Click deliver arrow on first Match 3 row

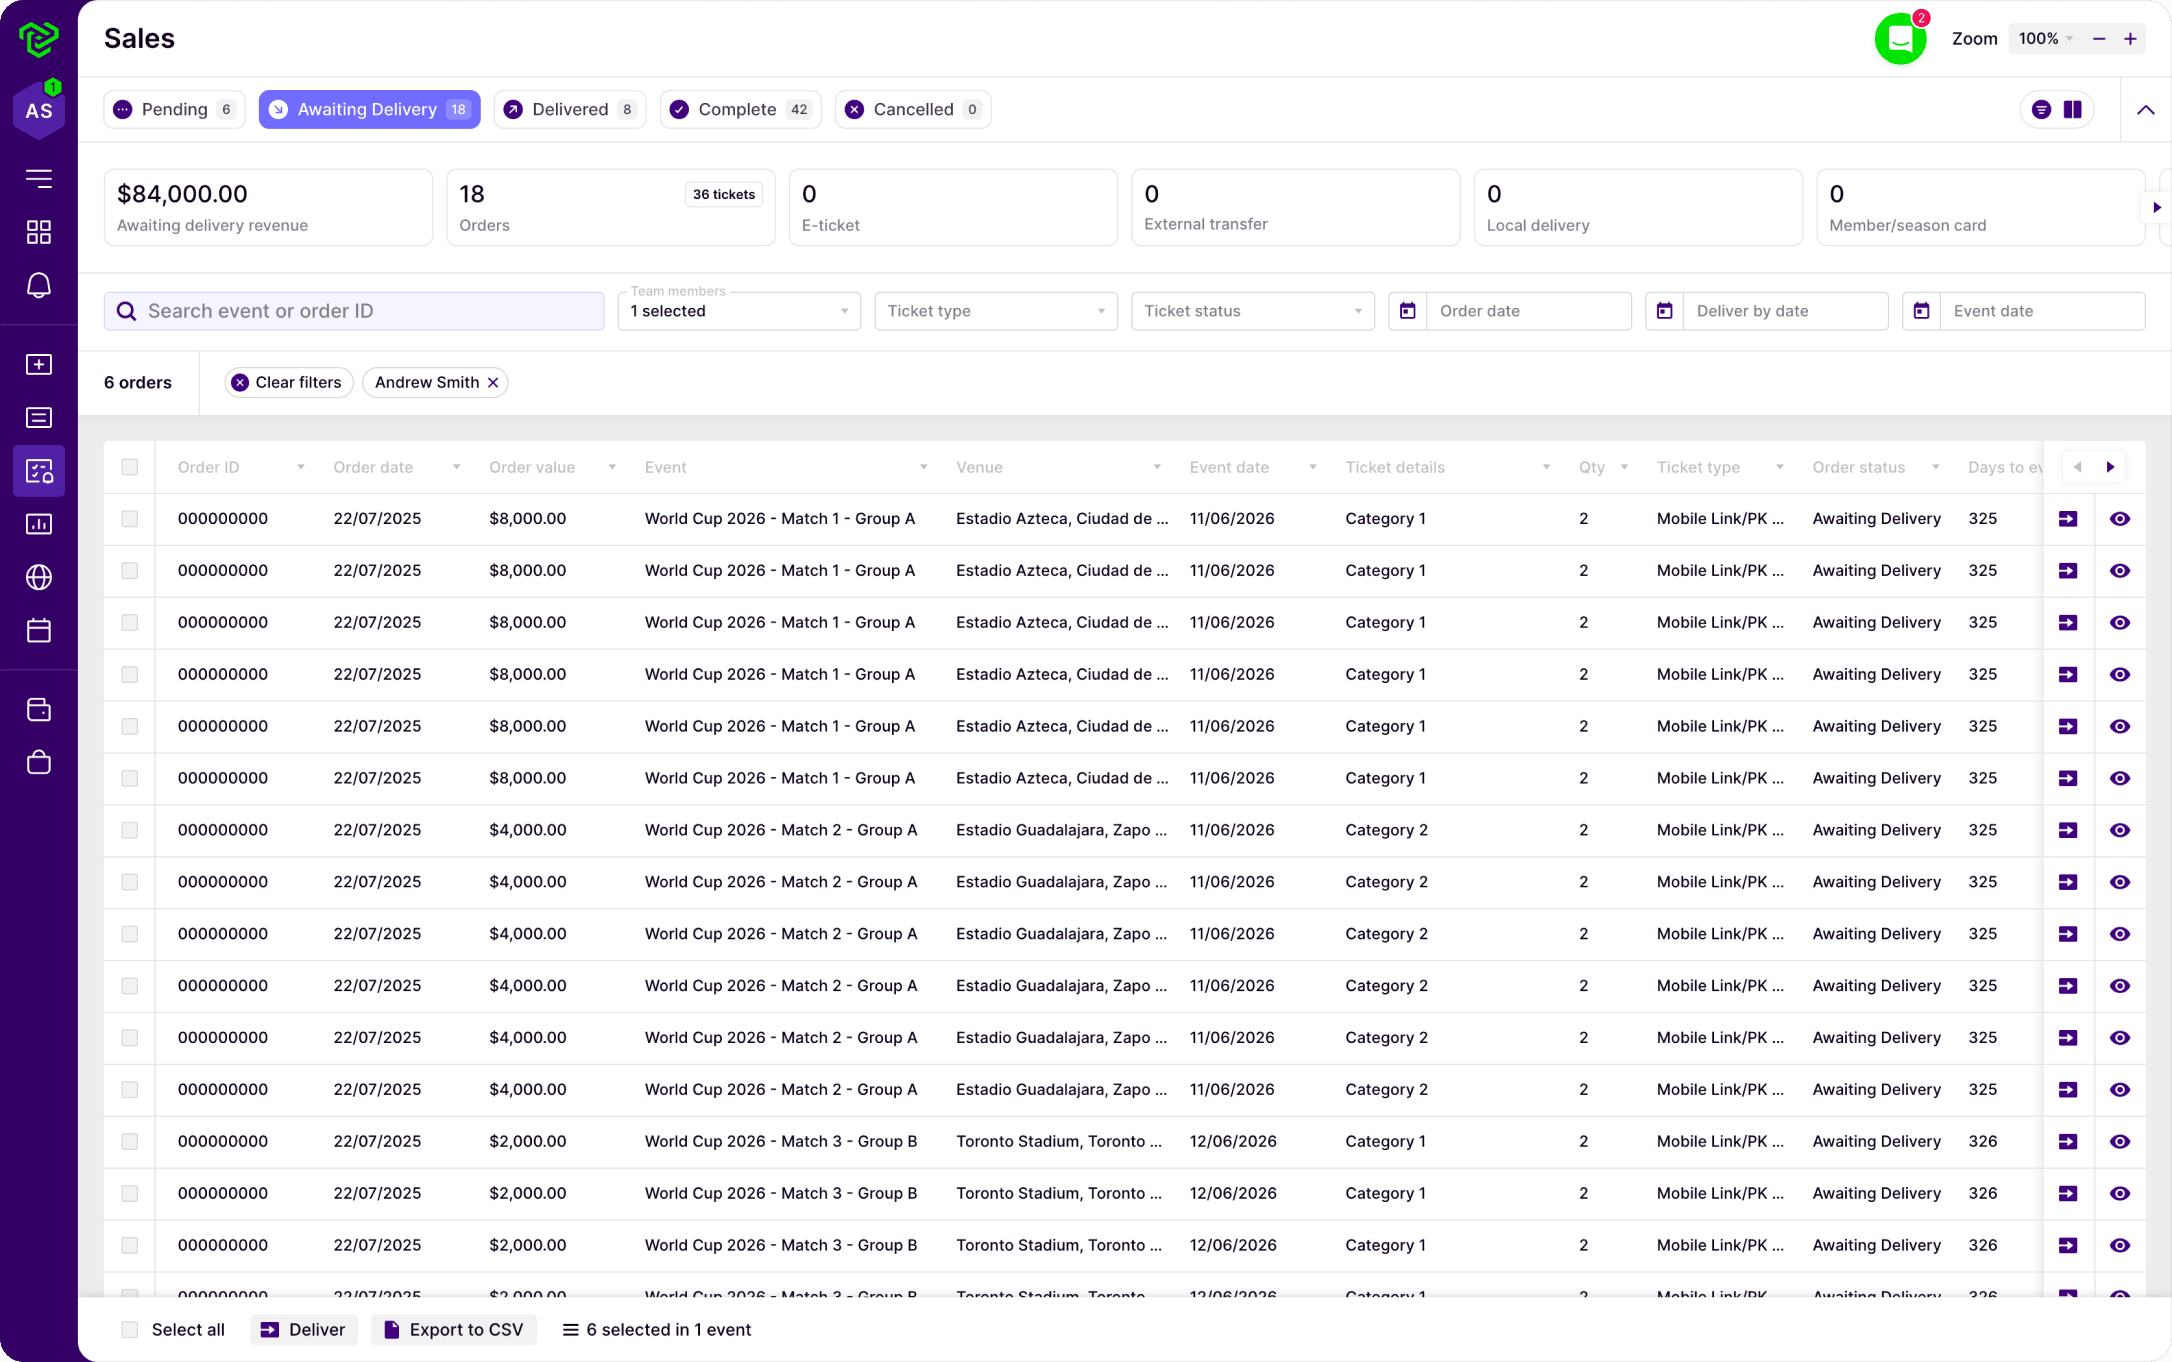pyautogui.click(x=2068, y=1142)
